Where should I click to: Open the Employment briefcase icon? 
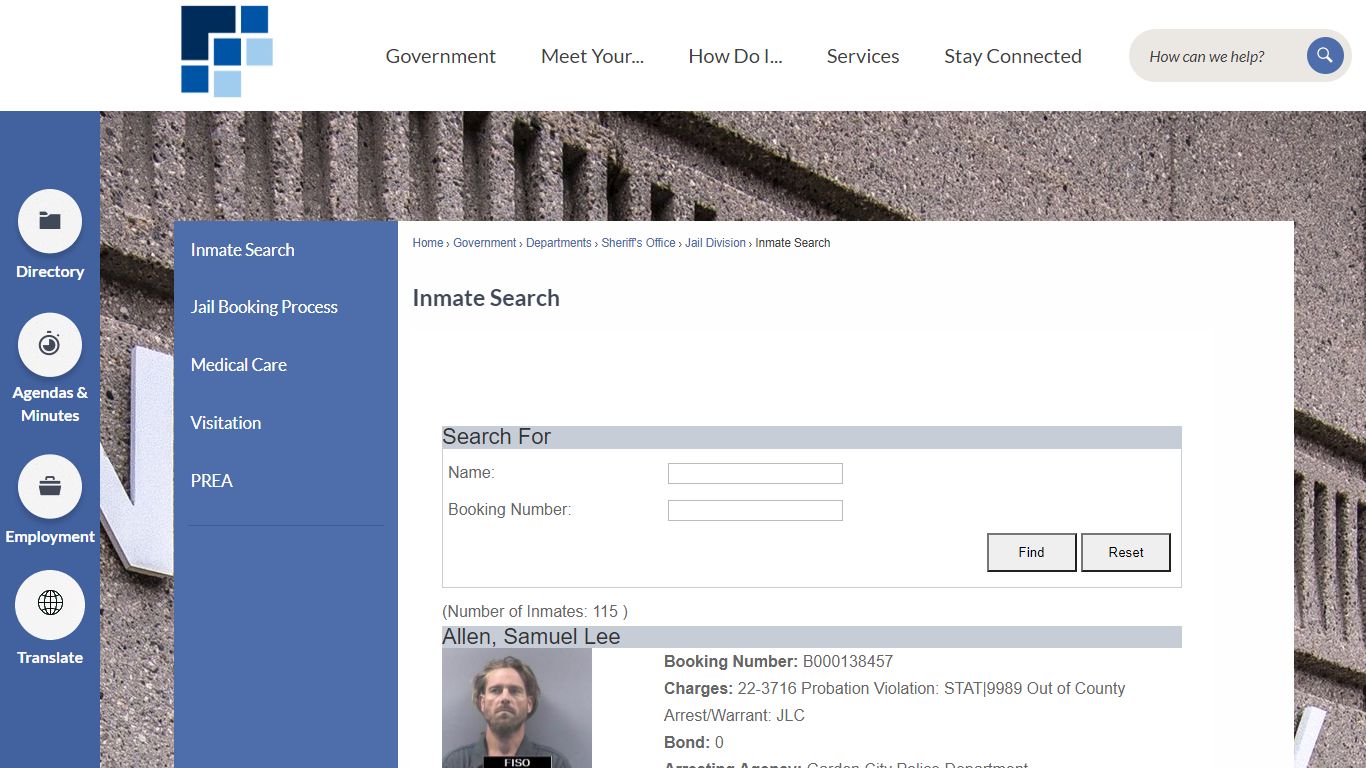(x=50, y=487)
